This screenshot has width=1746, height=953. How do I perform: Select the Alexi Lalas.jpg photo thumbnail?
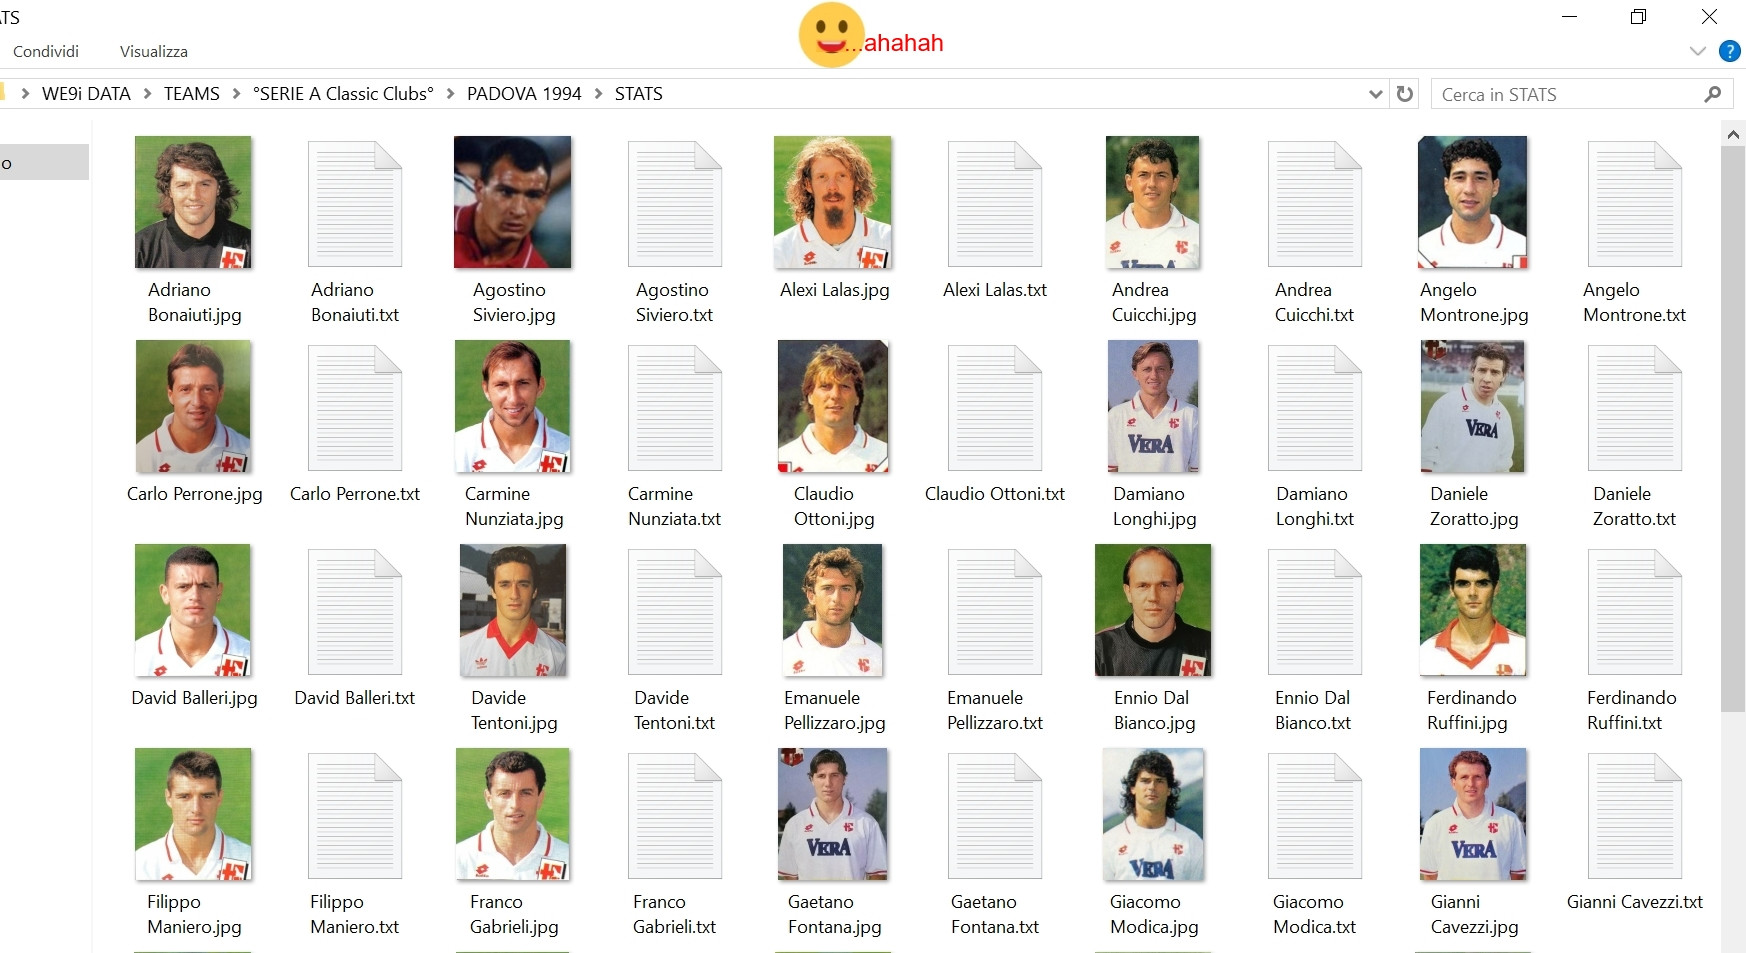(x=833, y=203)
